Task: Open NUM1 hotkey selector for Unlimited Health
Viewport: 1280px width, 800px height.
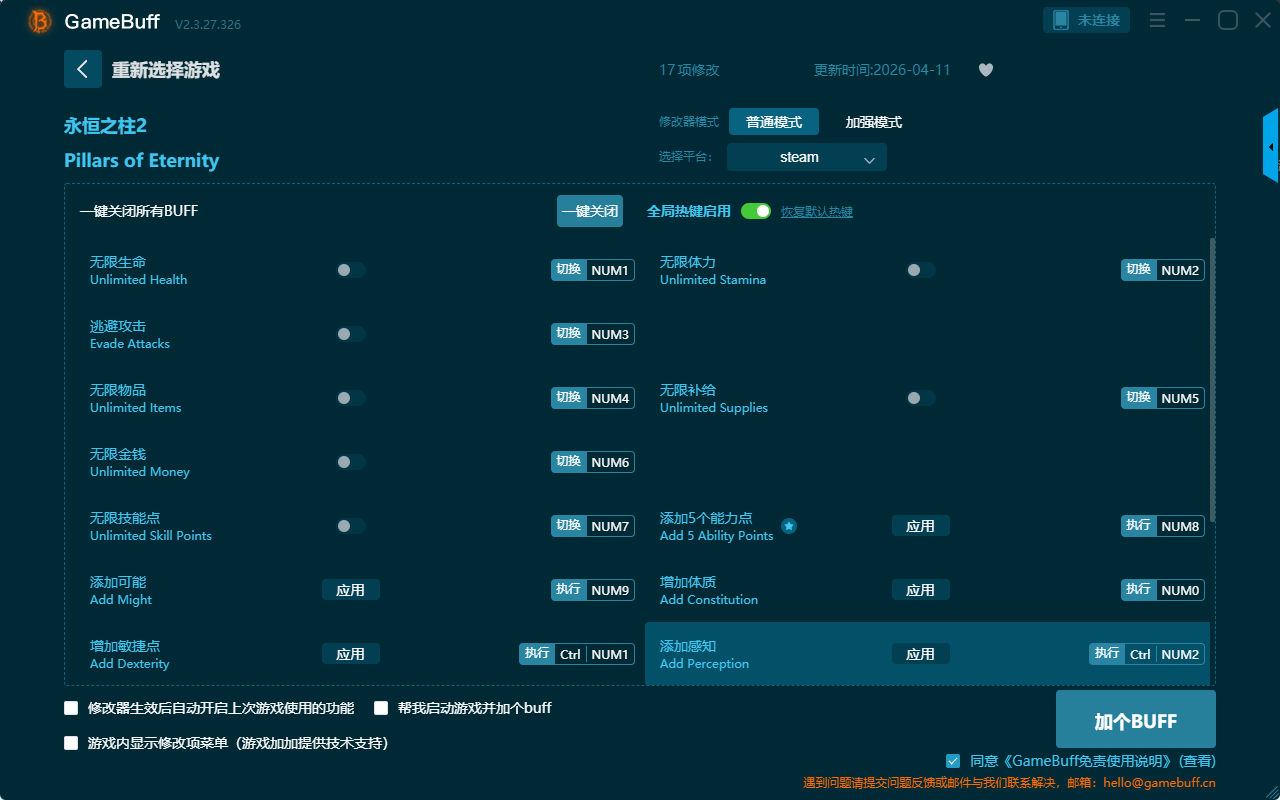Action: pos(610,270)
